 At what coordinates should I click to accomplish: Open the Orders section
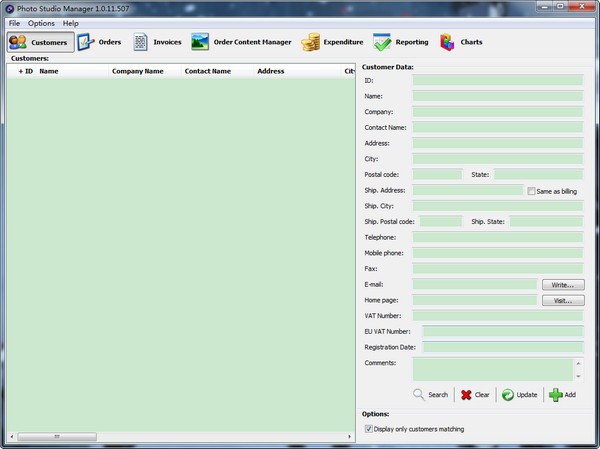click(x=99, y=42)
